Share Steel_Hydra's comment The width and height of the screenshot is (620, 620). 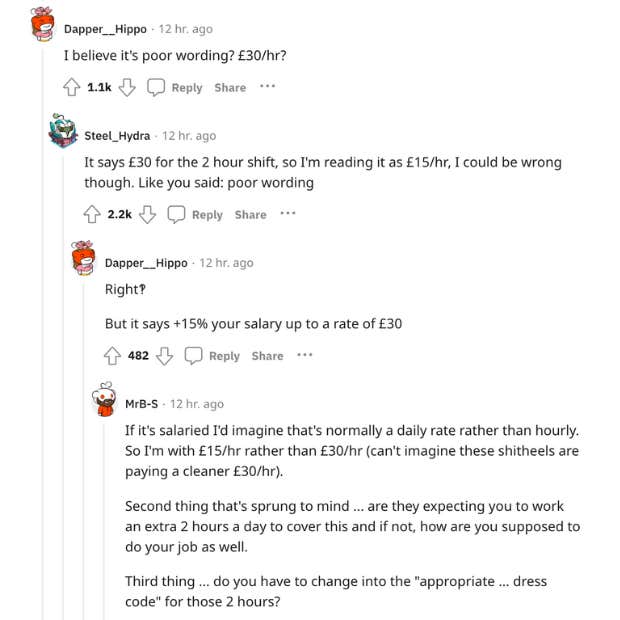click(250, 214)
